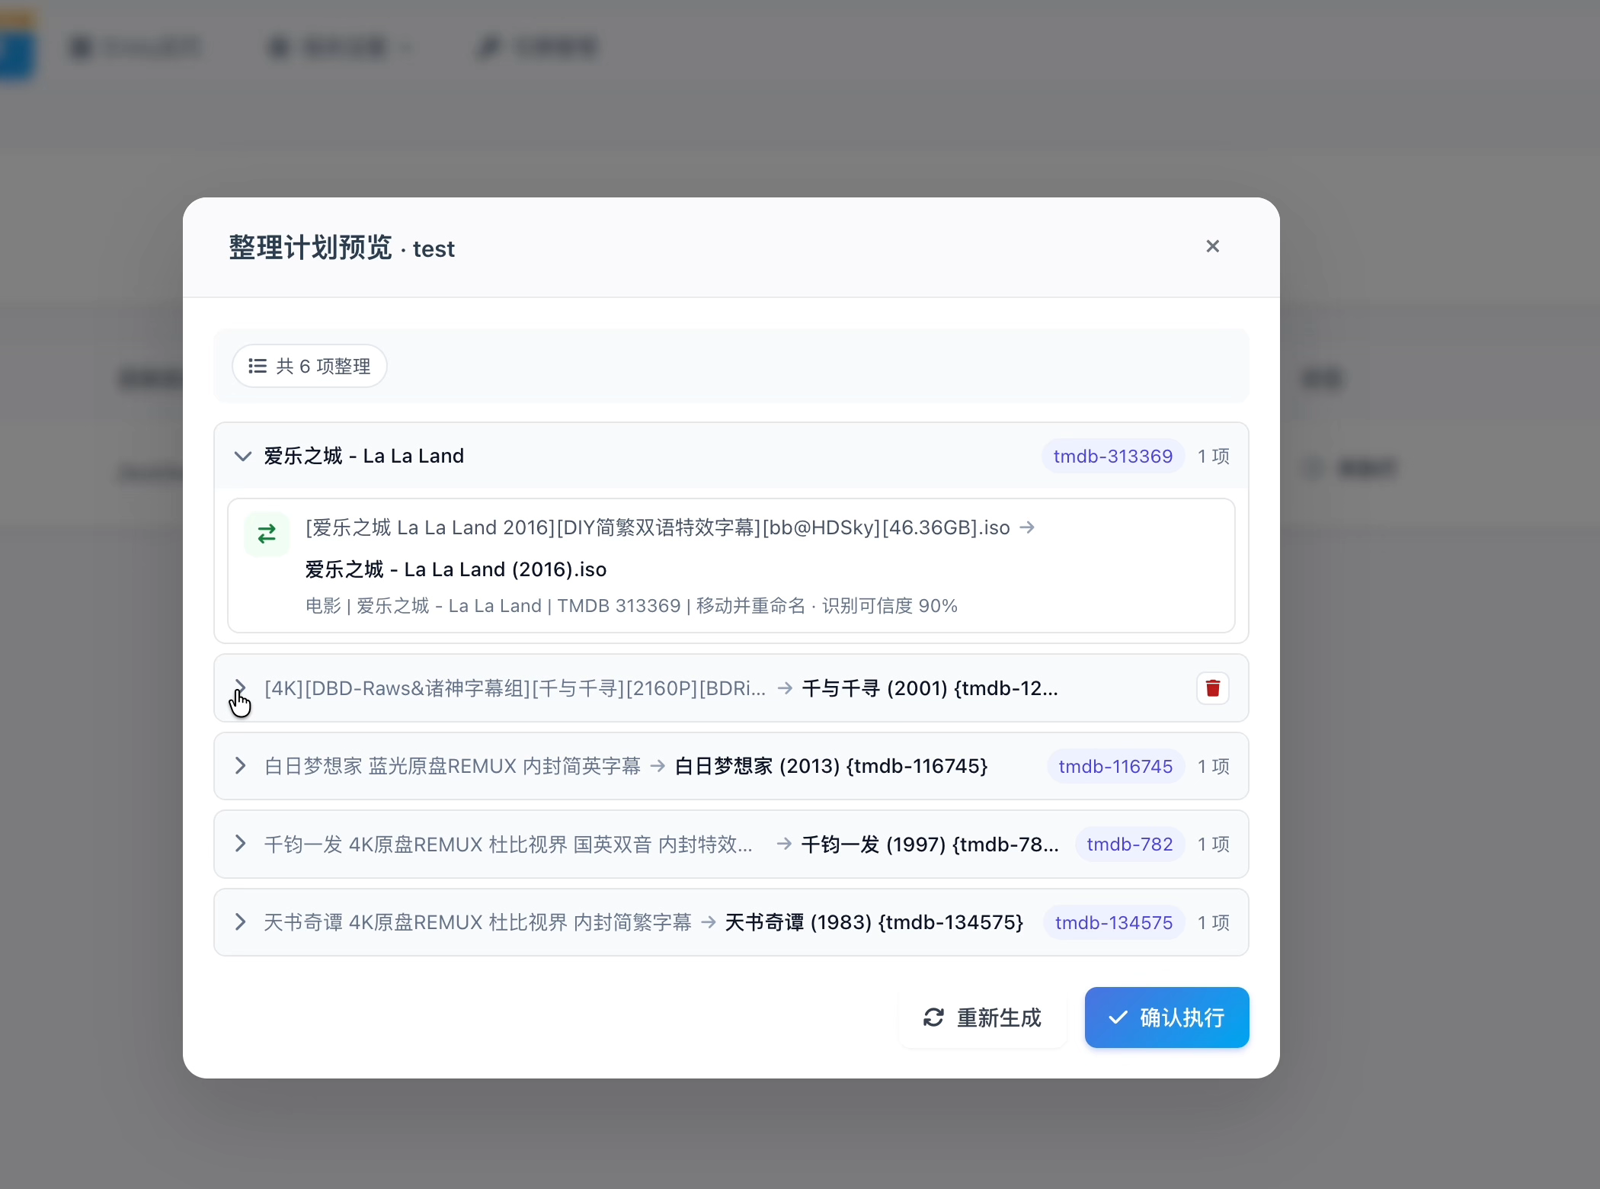Click the 千钧一发 (1997) target name
Viewport: 1600px width, 1189px height.
coord(930,844)
